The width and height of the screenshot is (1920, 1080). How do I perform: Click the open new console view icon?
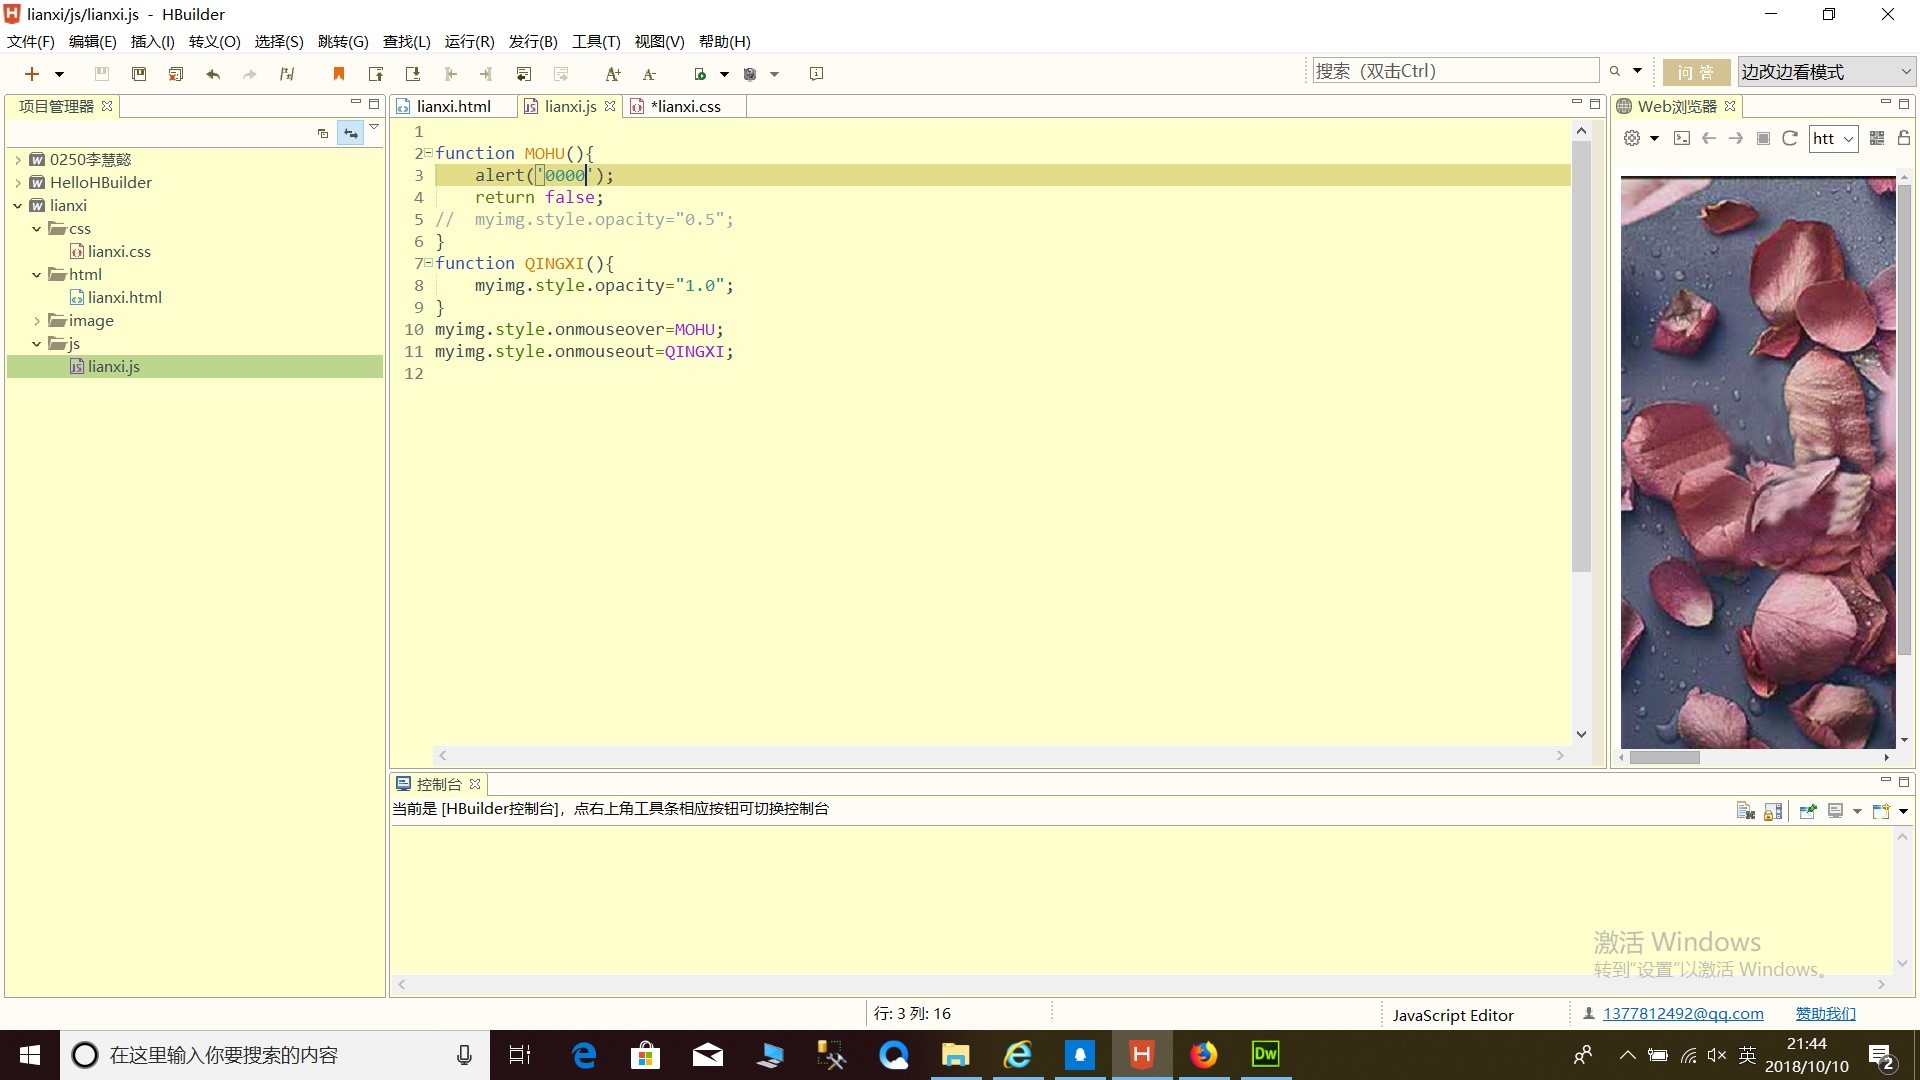1882,811
